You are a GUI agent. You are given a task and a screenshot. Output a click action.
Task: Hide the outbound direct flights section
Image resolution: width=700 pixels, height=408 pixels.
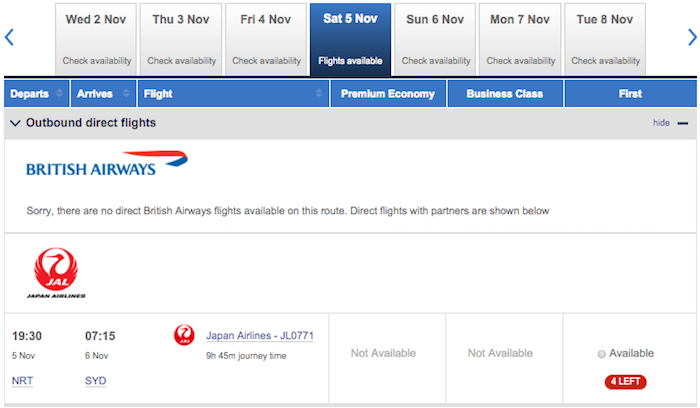click(x=661, y=123)
